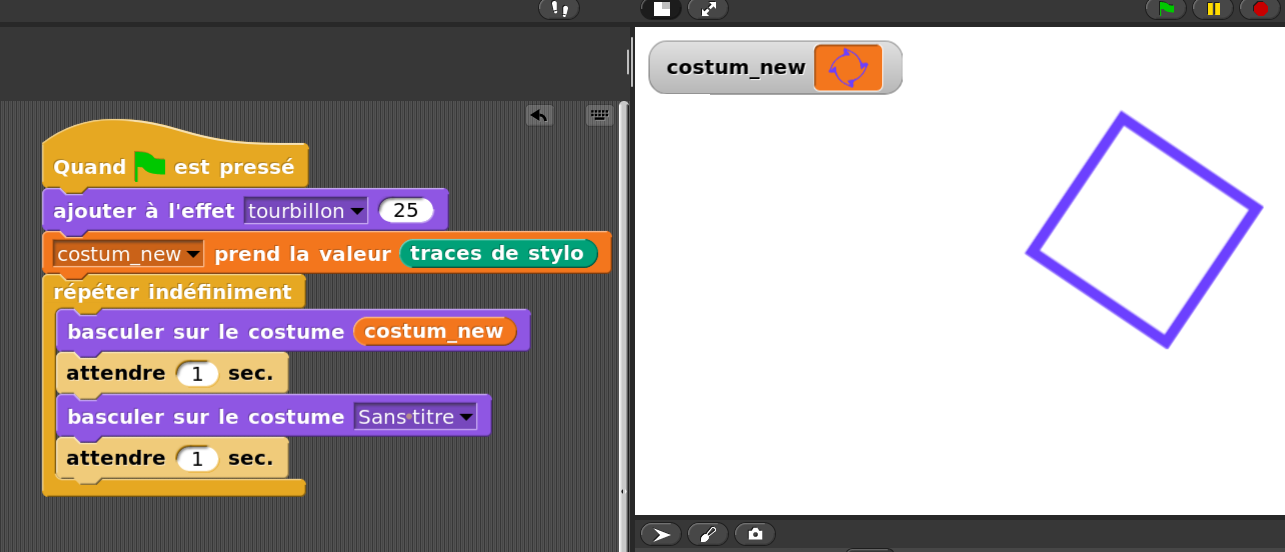Add a new turtle sprite
Viewport: 1285px width, 552px height.
(x=661, y=534)
